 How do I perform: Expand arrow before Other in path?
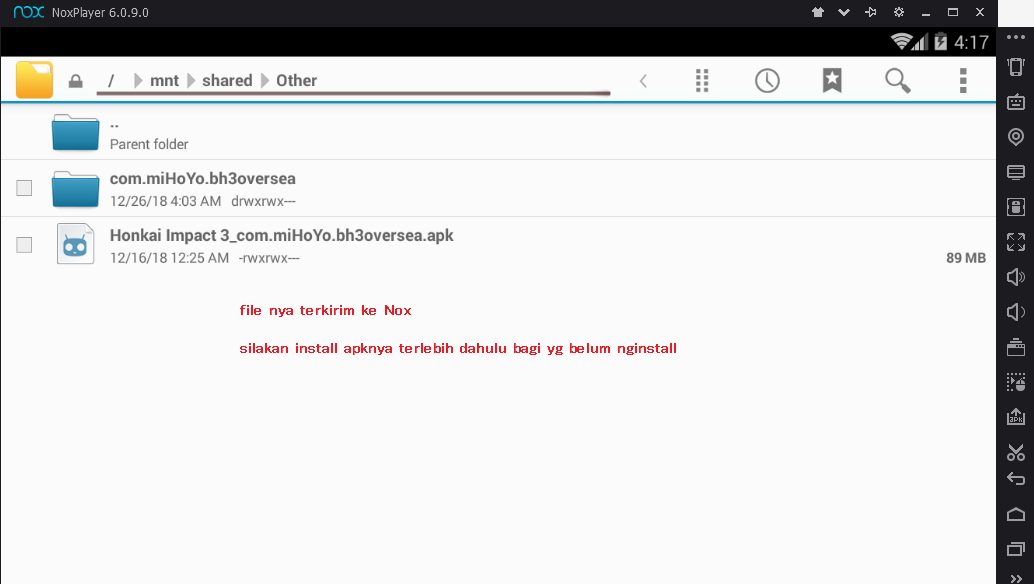point(264,80)
